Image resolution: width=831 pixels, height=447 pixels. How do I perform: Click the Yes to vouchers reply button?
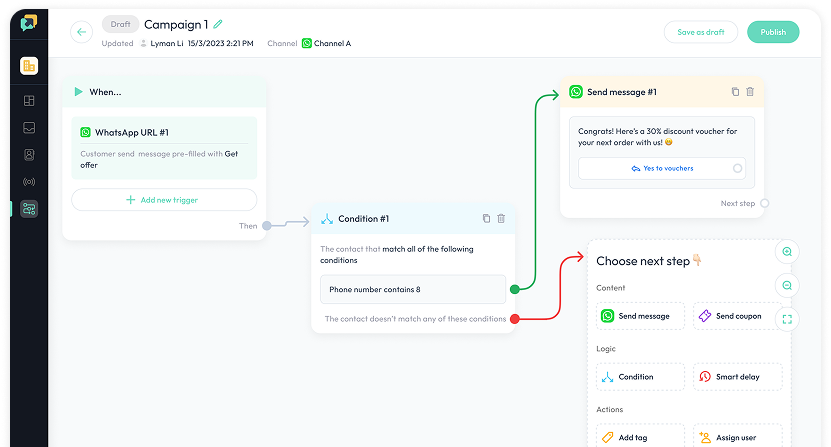click(x=661, y=169)
